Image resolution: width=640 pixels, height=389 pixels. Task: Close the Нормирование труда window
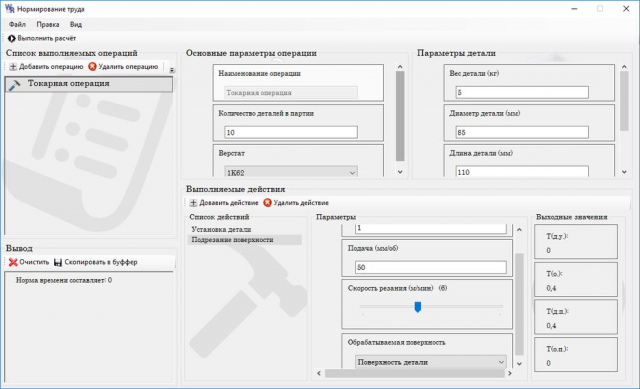tap(626, 9)
